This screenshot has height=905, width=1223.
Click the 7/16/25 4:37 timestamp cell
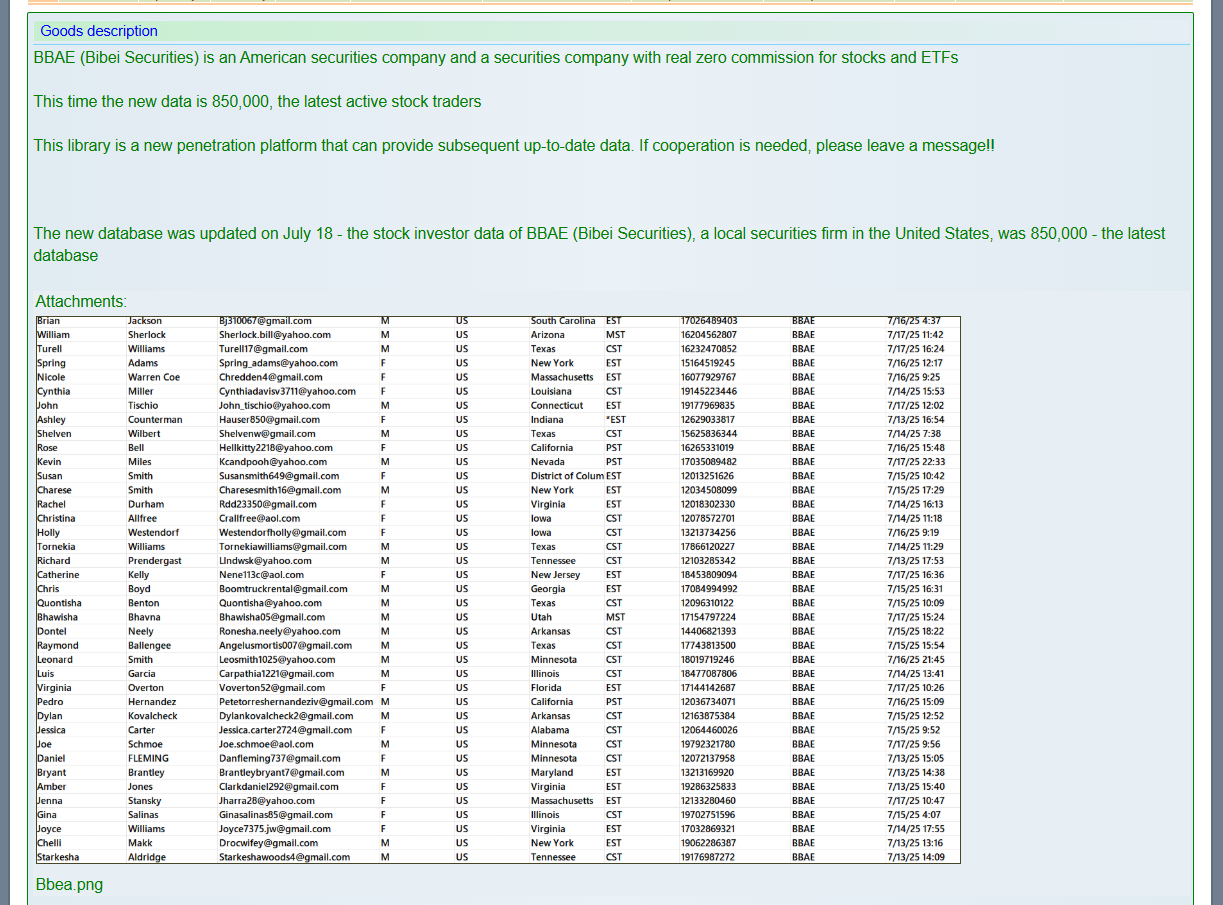coord(913,321)
